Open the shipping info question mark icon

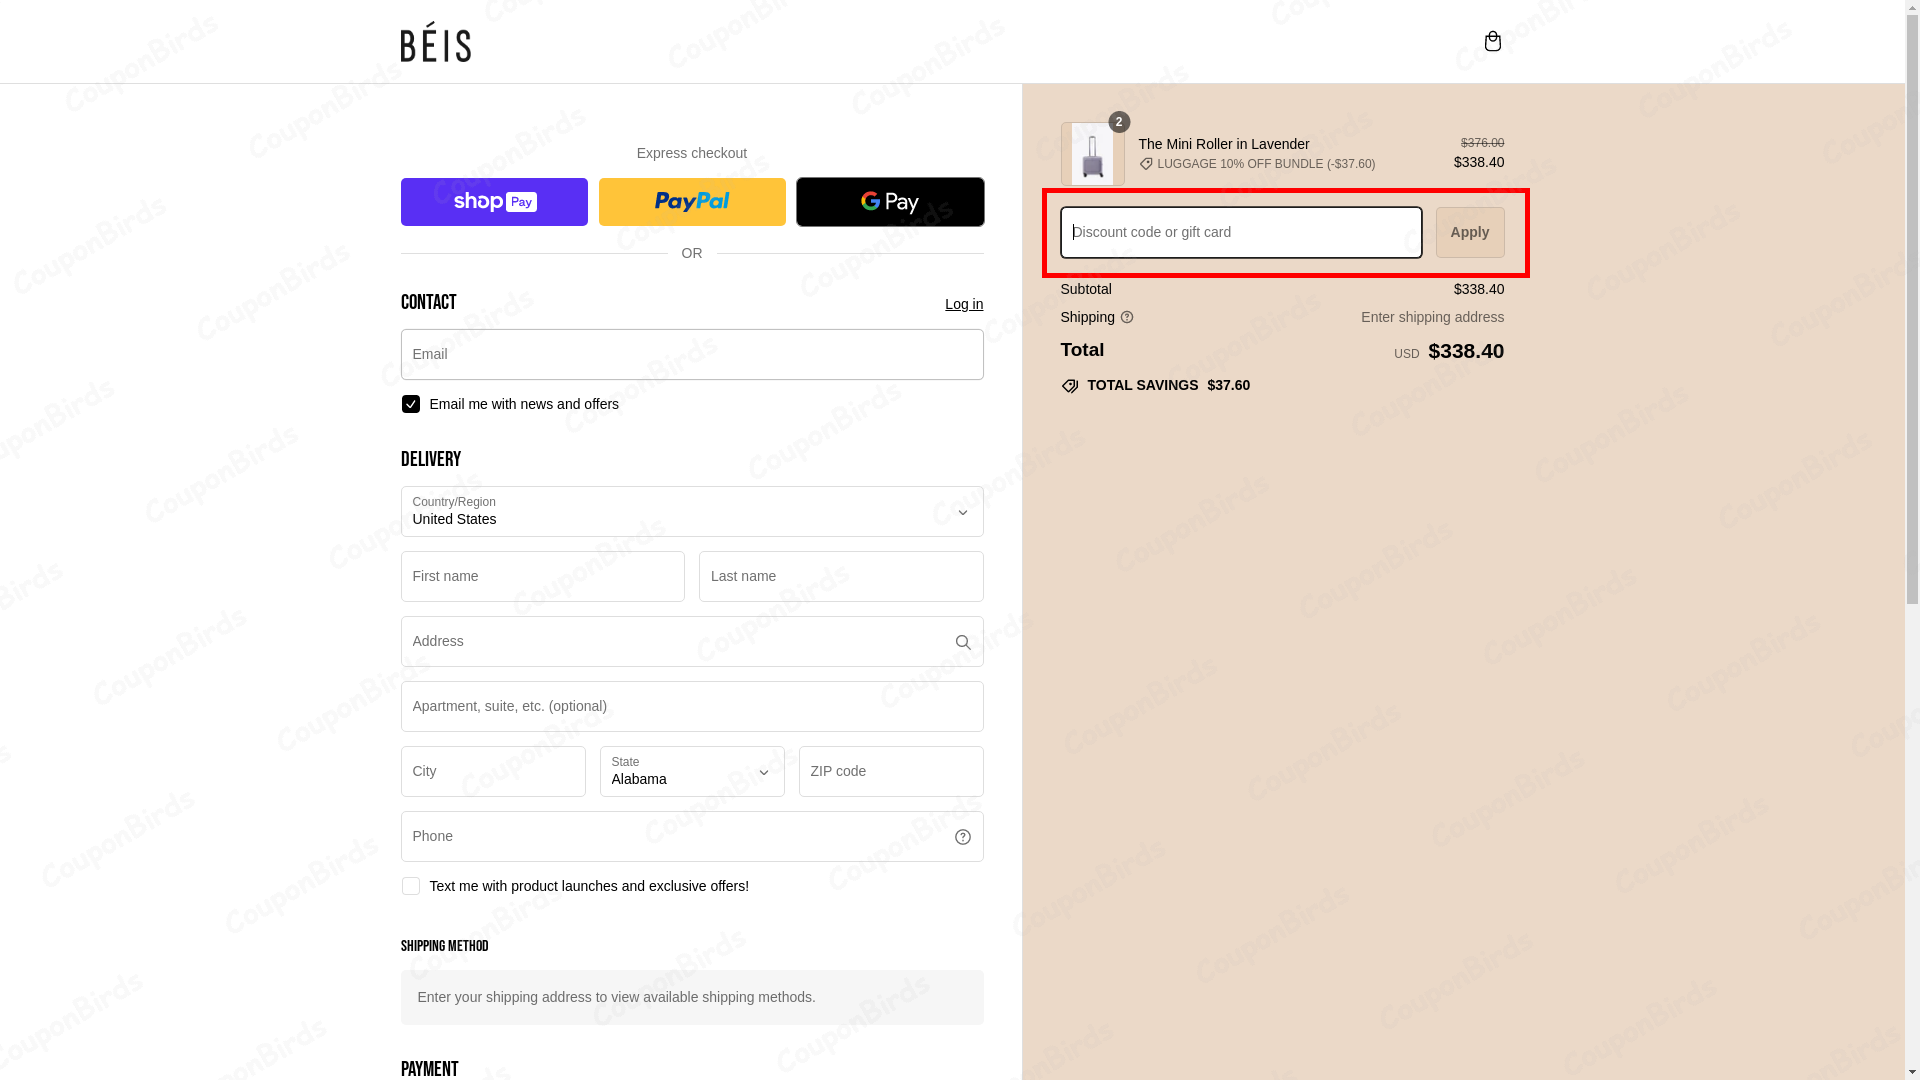[x=1127, y=317]
